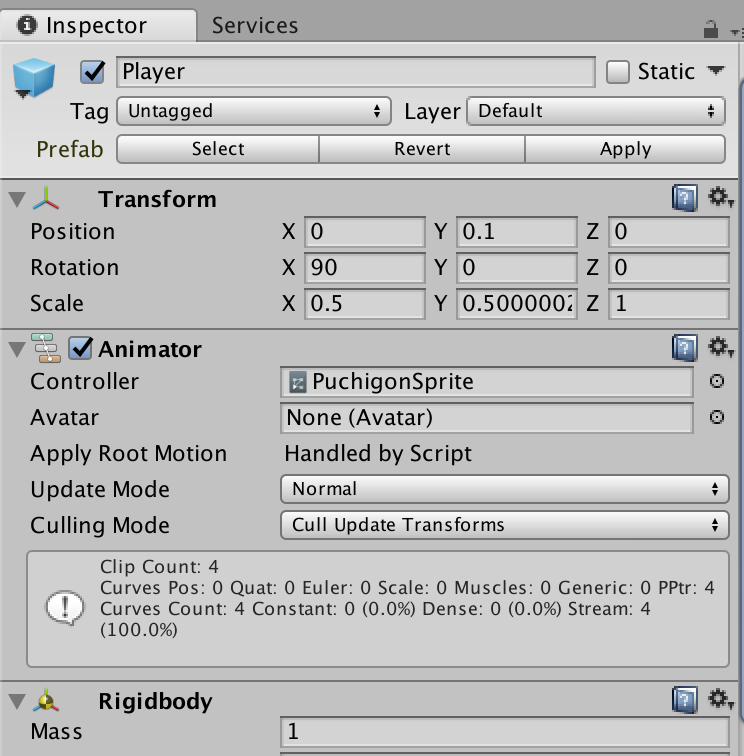Click the Clip Count: 4 text

coord(159,567)
